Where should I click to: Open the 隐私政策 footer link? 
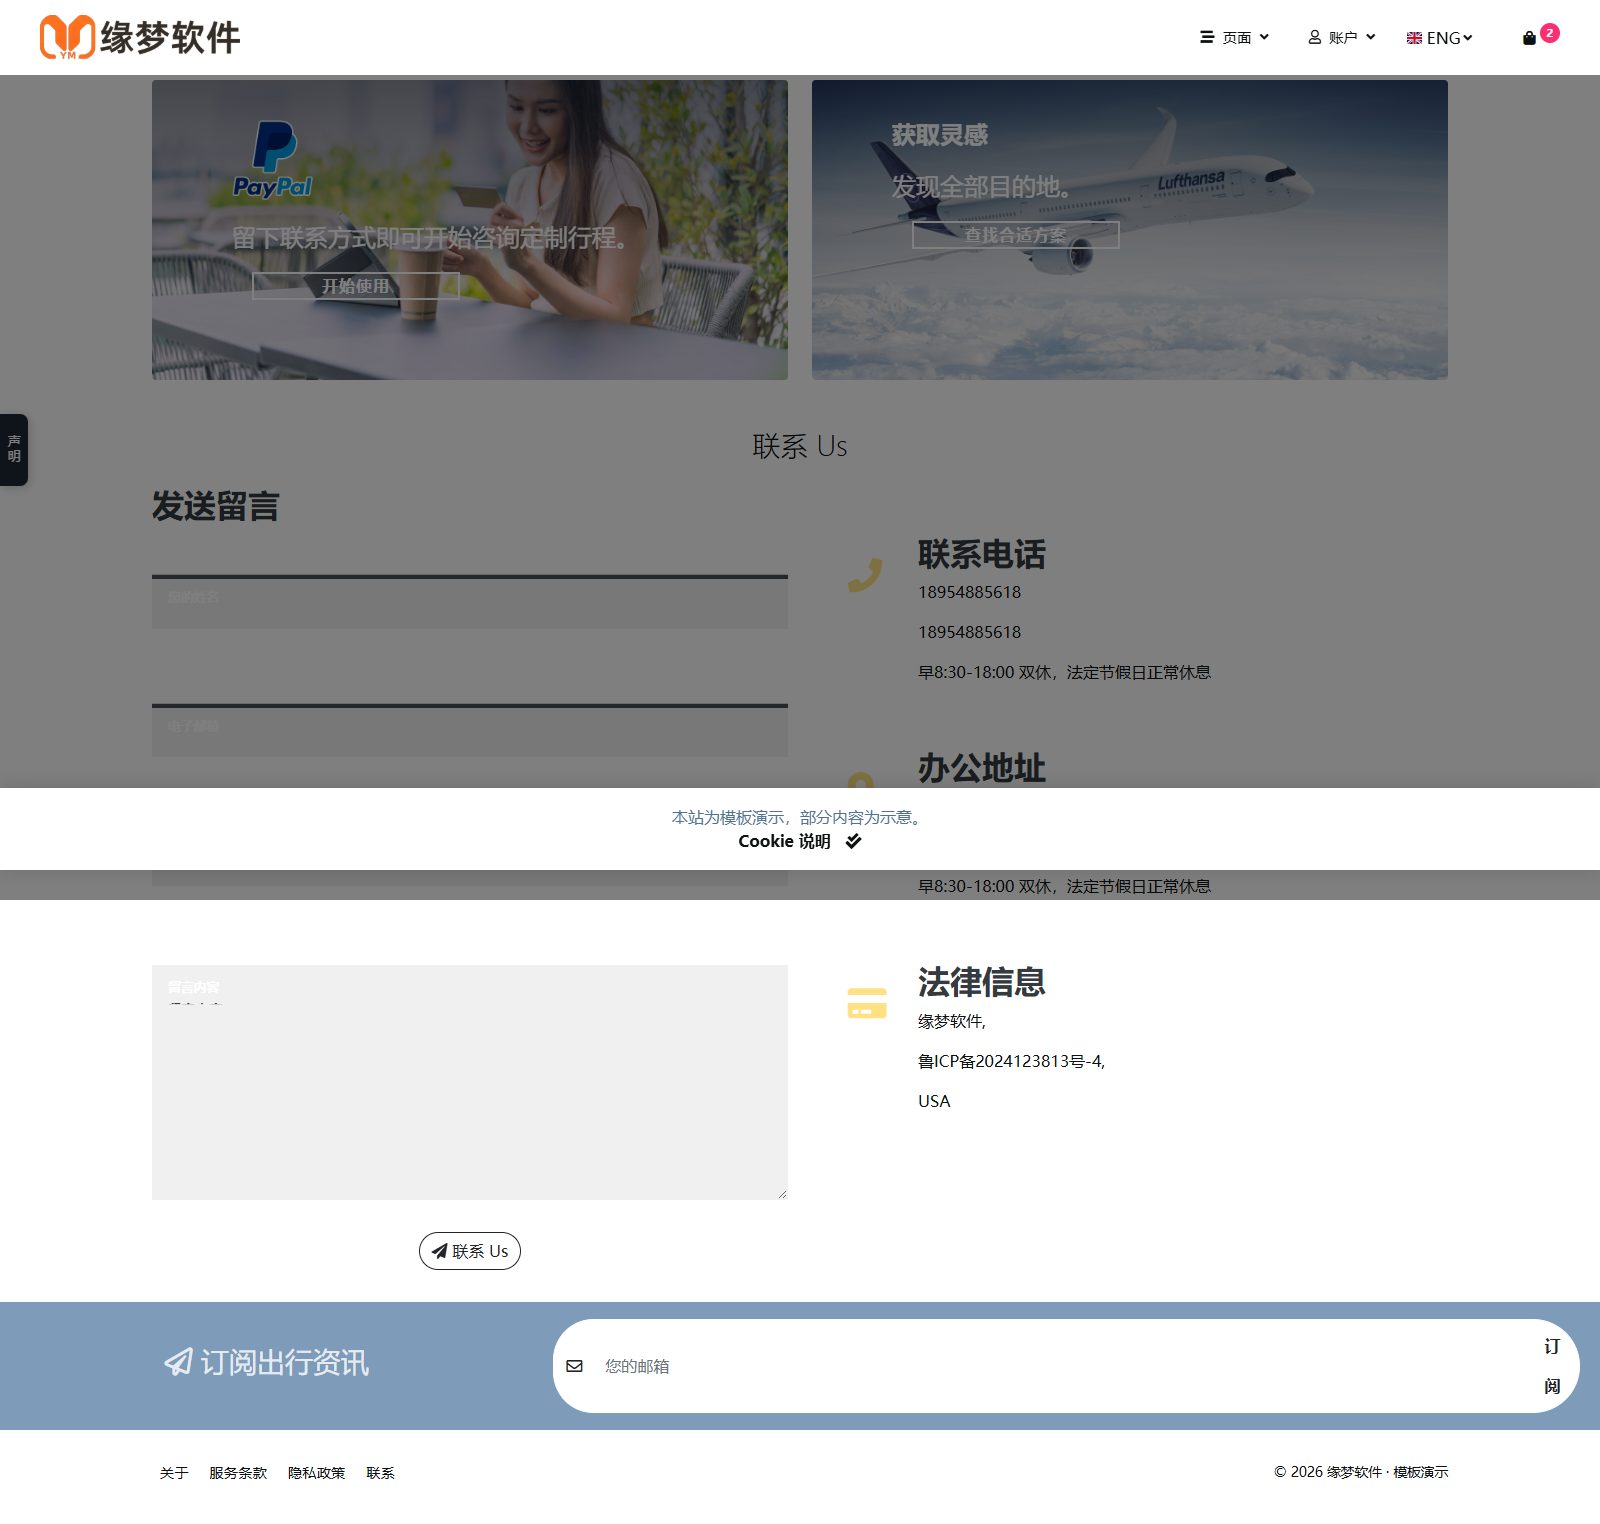coord(317,1473)
